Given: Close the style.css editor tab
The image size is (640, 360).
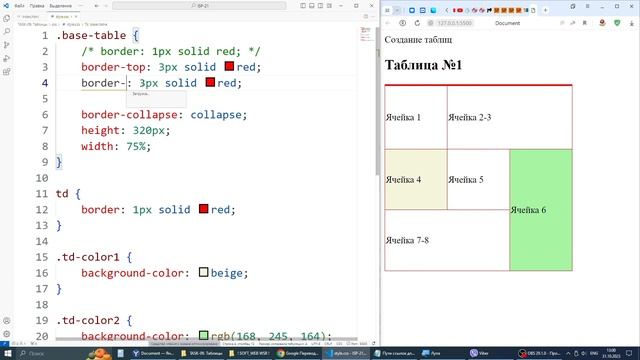Looking at the screenshot, I should click(76, 16).
